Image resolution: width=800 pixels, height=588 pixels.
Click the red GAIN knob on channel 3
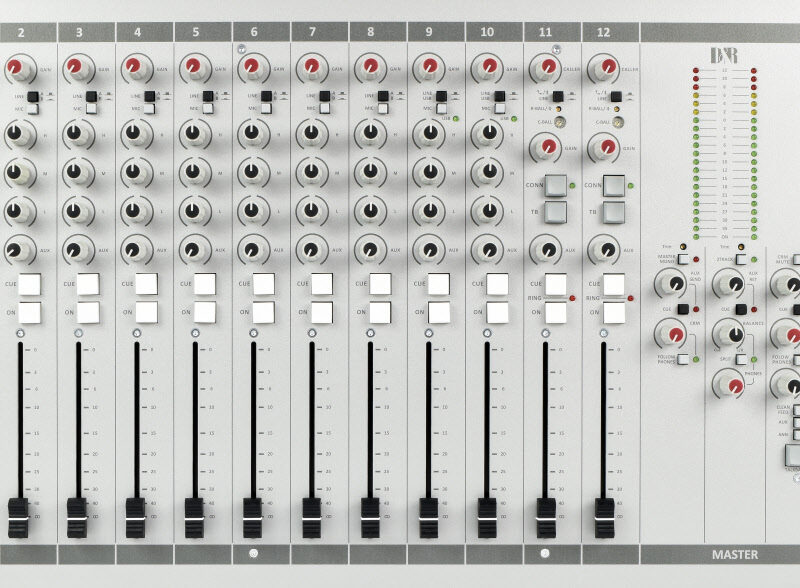76,68
